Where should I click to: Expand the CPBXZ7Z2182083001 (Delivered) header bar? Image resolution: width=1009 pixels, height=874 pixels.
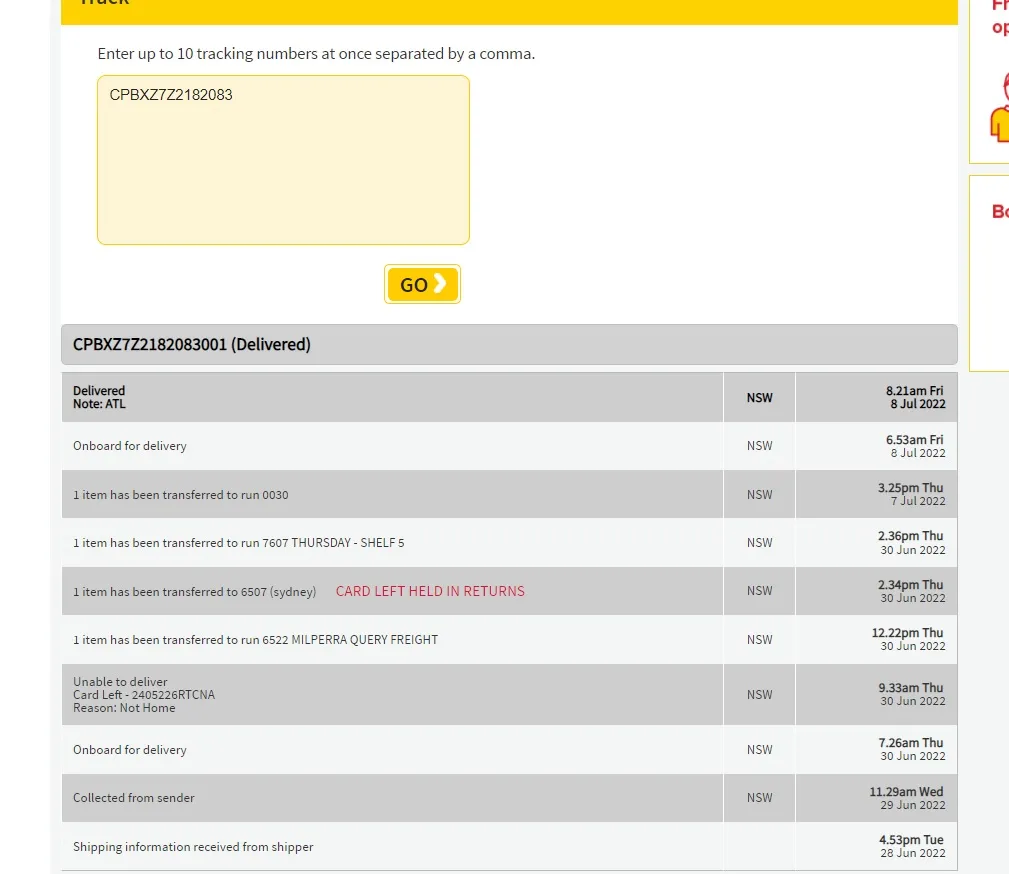(x=508, y=345)
